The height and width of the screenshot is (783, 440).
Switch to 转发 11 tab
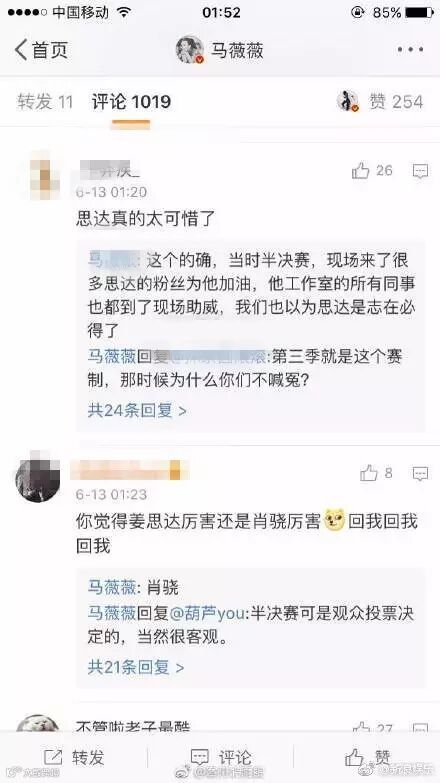click(x=45, y=102)
